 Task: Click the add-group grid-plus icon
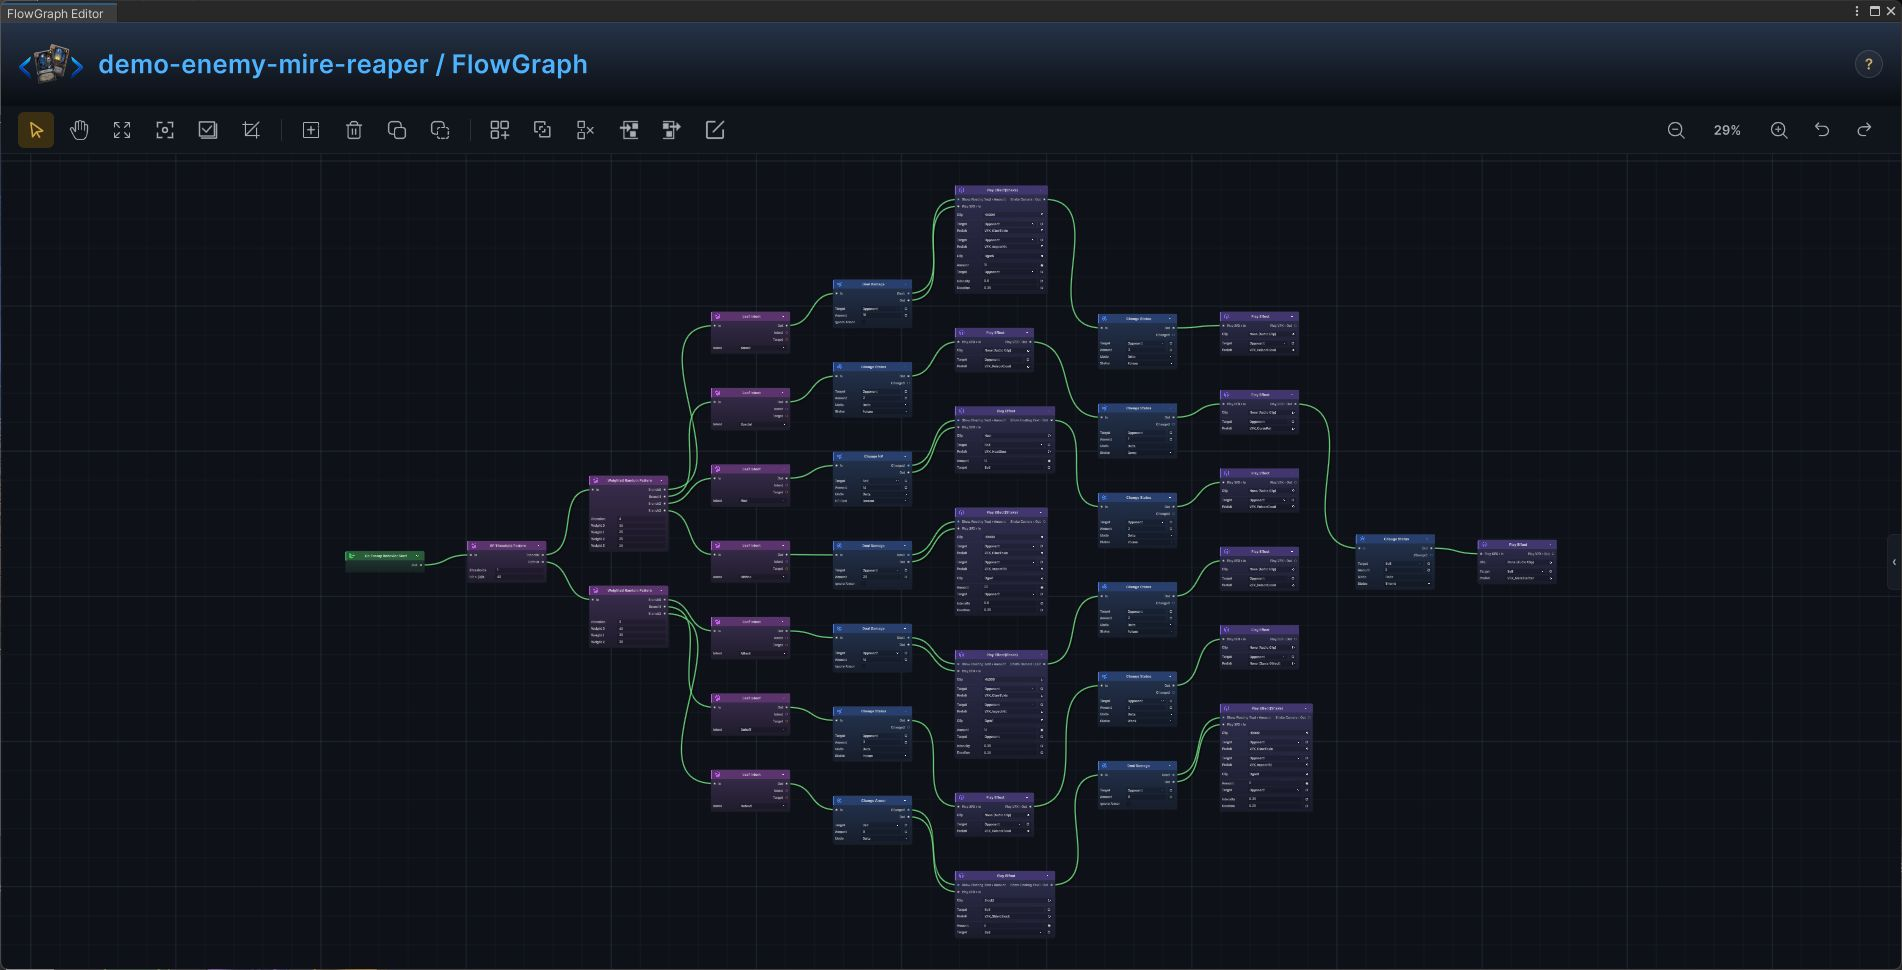499,130
